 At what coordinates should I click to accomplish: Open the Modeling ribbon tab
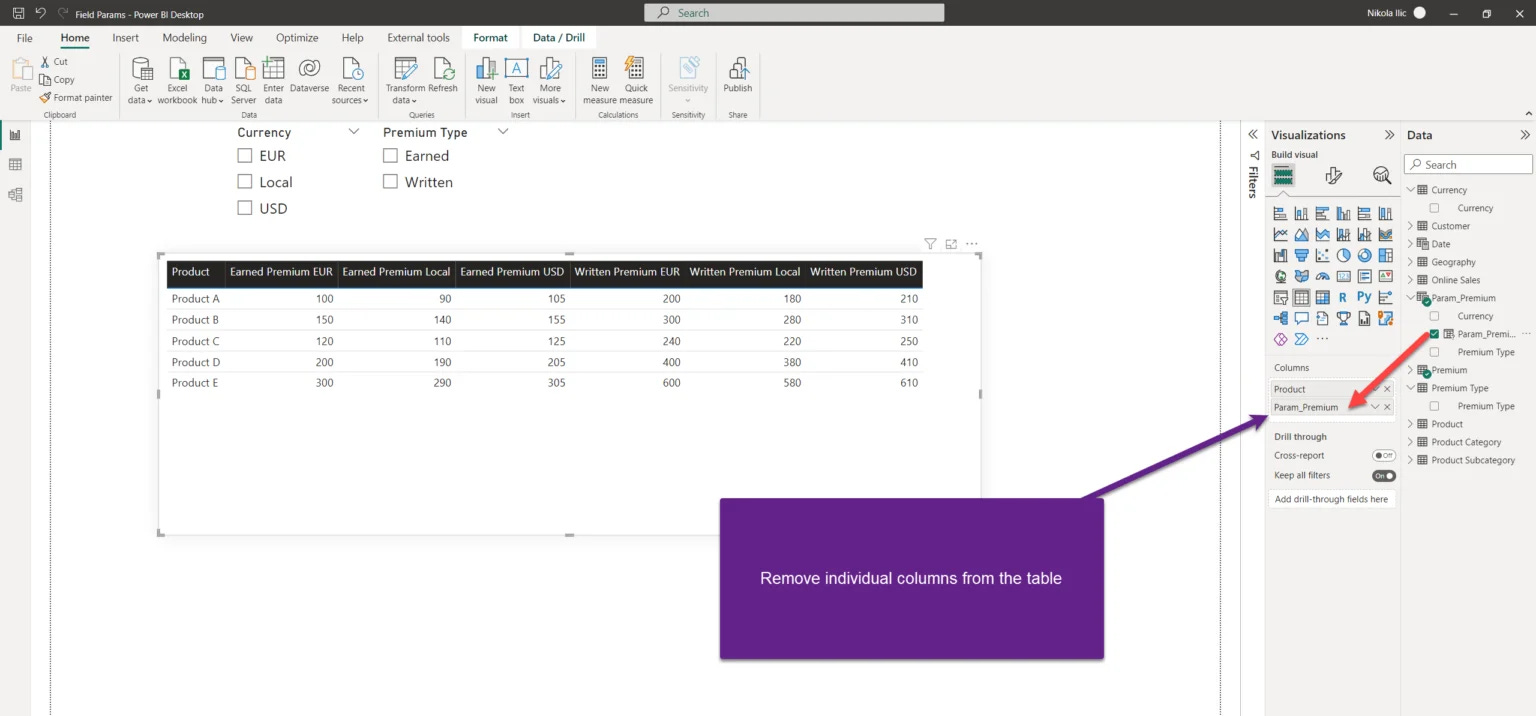tap(185, 38)
